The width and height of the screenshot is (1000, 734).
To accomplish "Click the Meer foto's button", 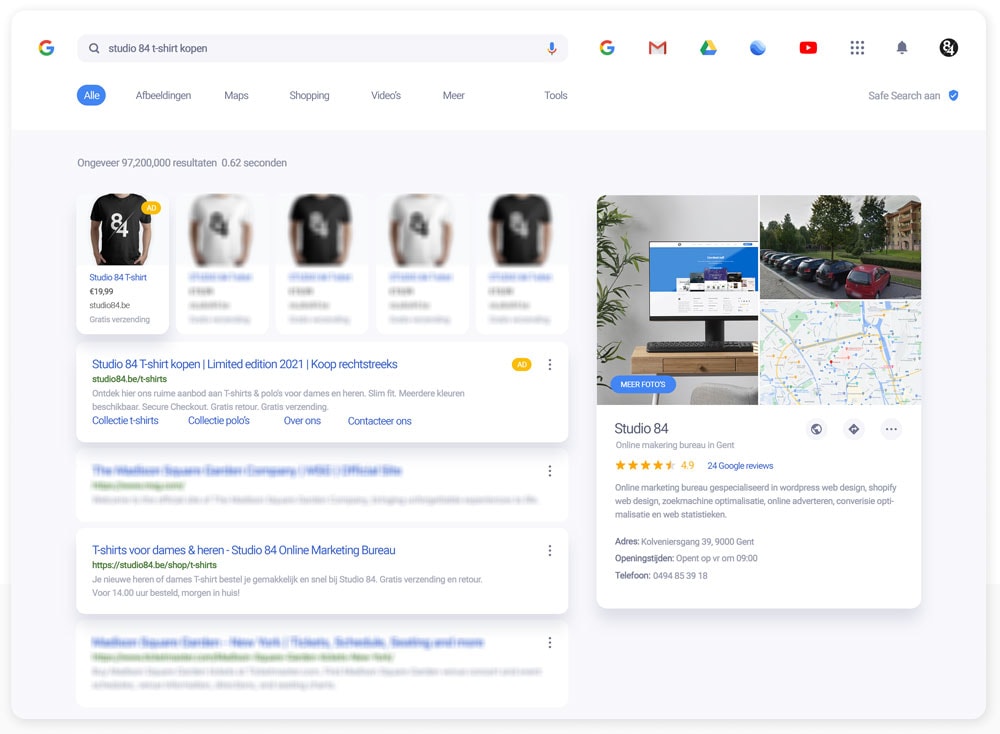I will click(x=643, y=384).
